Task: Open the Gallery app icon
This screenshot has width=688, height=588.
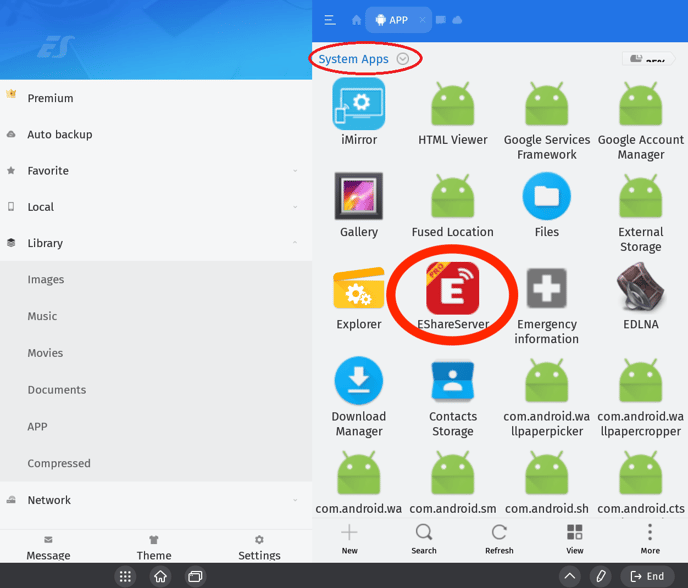Action: [x=358, y=197]
